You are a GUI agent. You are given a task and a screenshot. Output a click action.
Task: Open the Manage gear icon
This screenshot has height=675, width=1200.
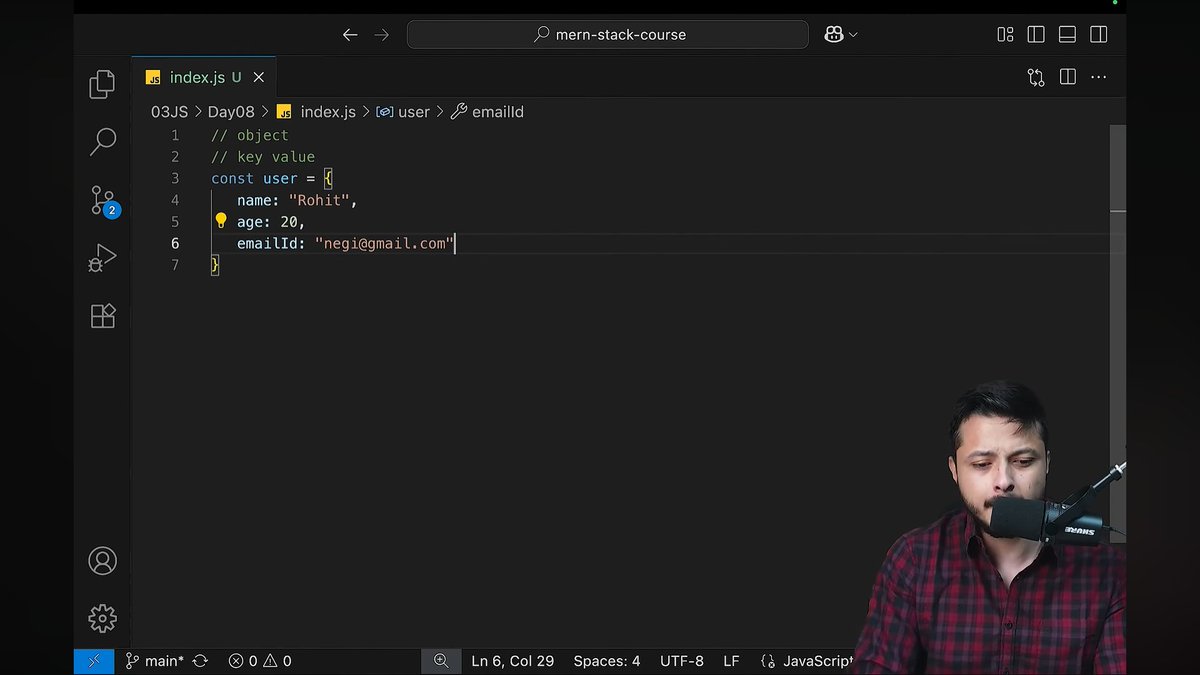102,618
